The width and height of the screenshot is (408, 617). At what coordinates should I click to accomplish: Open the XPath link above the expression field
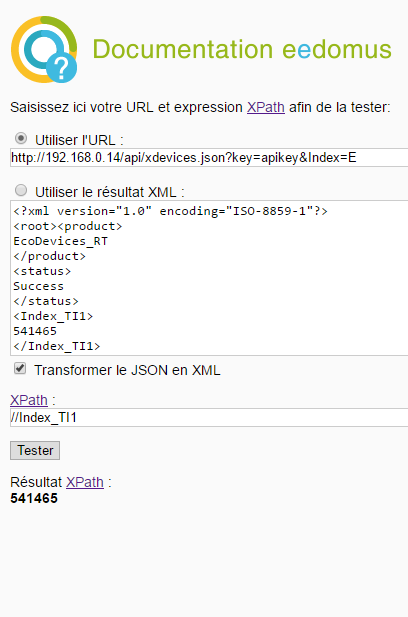[29, 400]
